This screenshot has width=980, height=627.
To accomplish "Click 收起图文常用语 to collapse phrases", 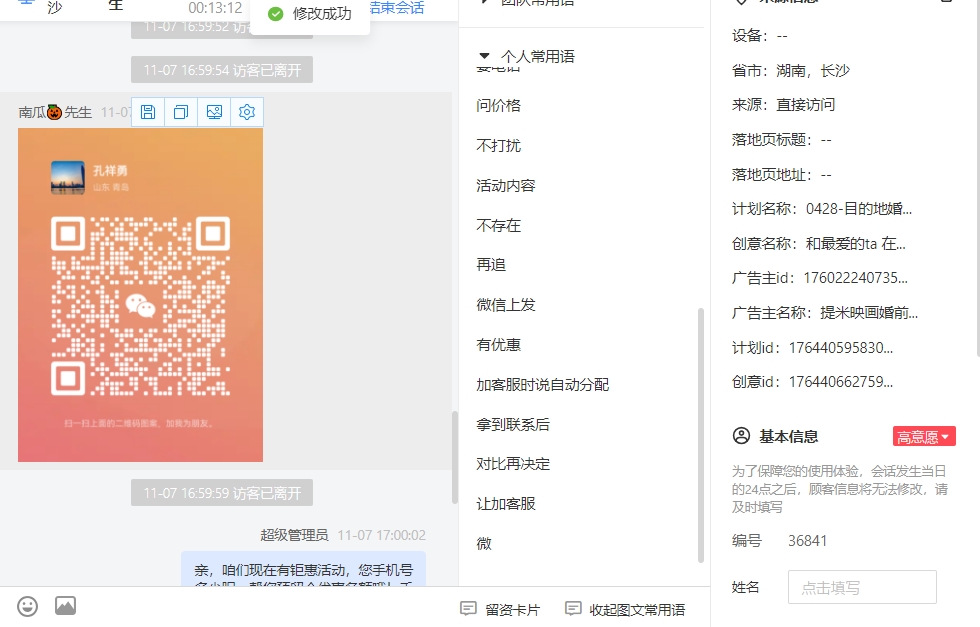I will 625,609.
